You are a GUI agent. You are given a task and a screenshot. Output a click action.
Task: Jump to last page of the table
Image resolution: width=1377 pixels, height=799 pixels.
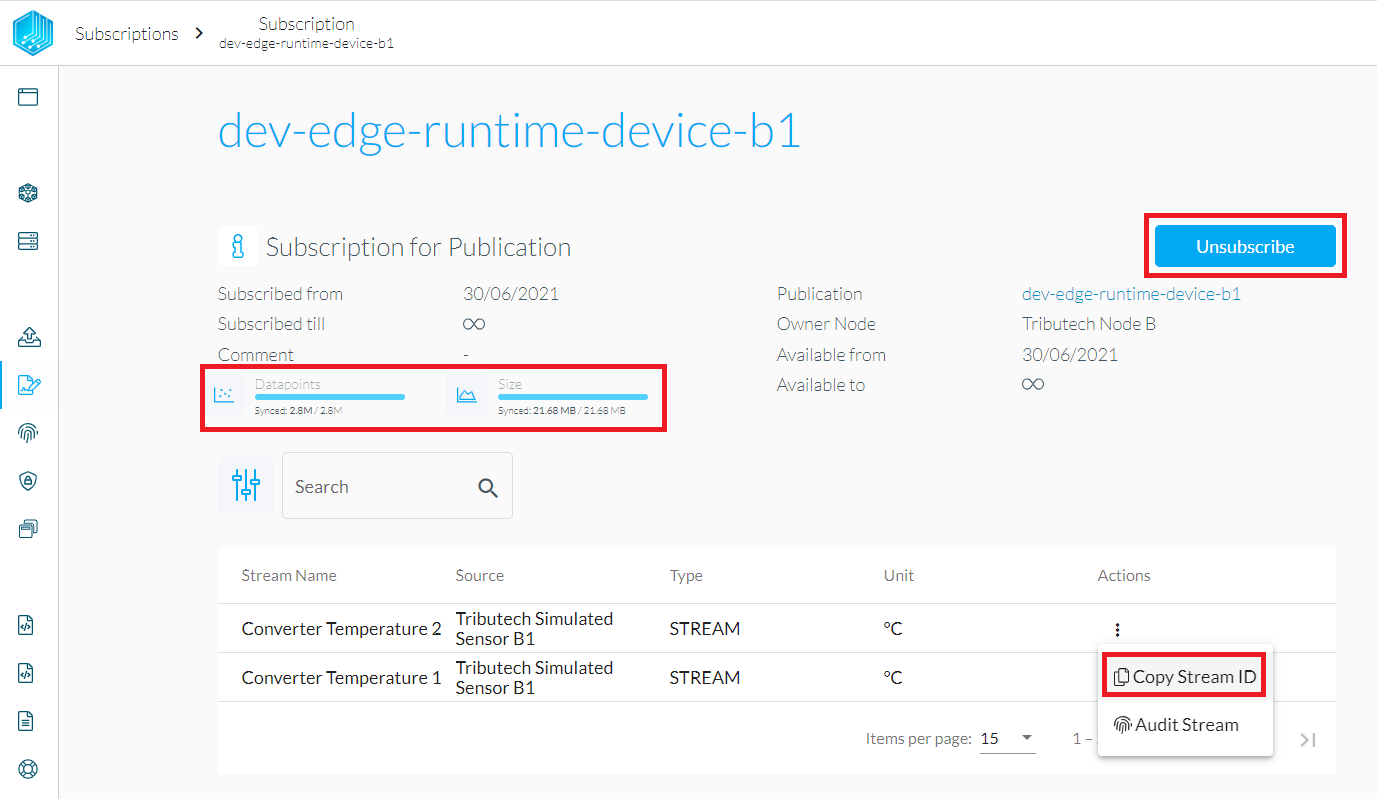(1308, 739)
